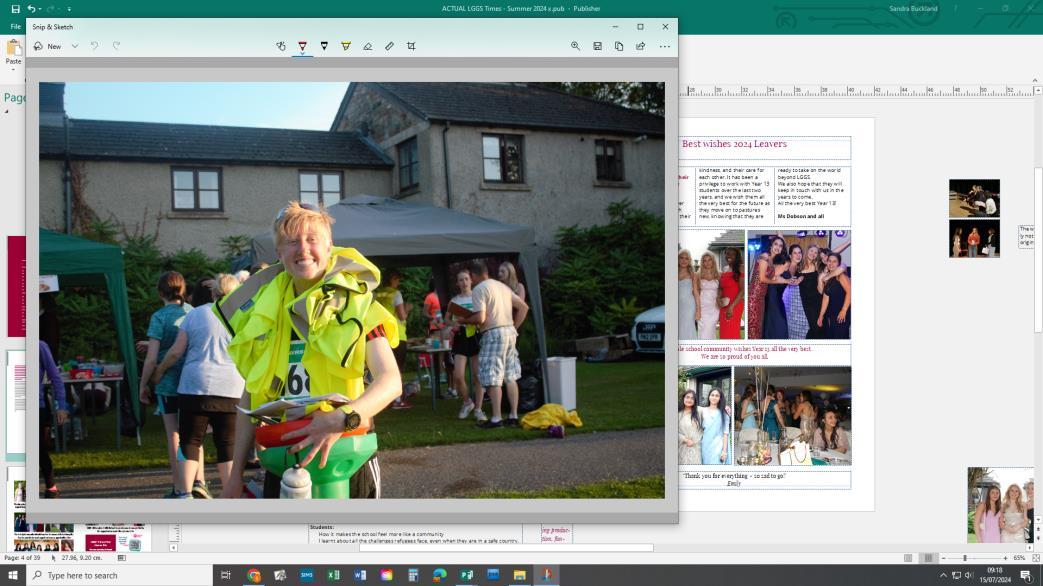Viewport: 1043px width, 586px height.
Task: Switch to single page view in status bar
Action: click(x=908, y=558)
